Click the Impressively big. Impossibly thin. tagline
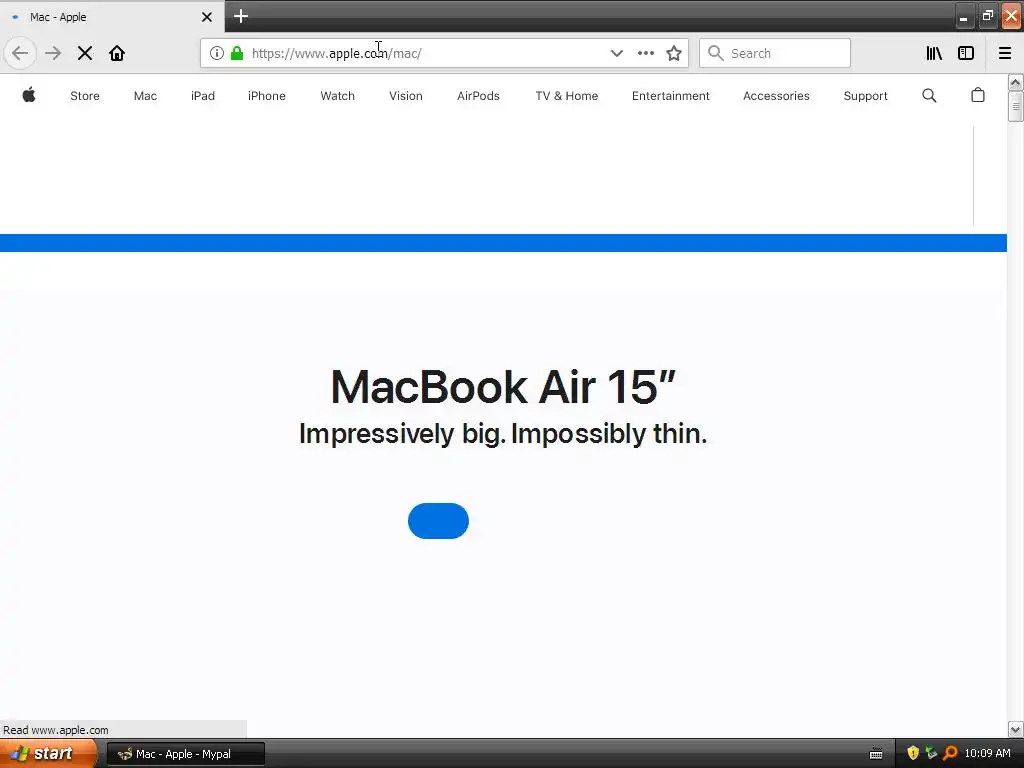Screen dimensions: 1024x768 (503, 434)
